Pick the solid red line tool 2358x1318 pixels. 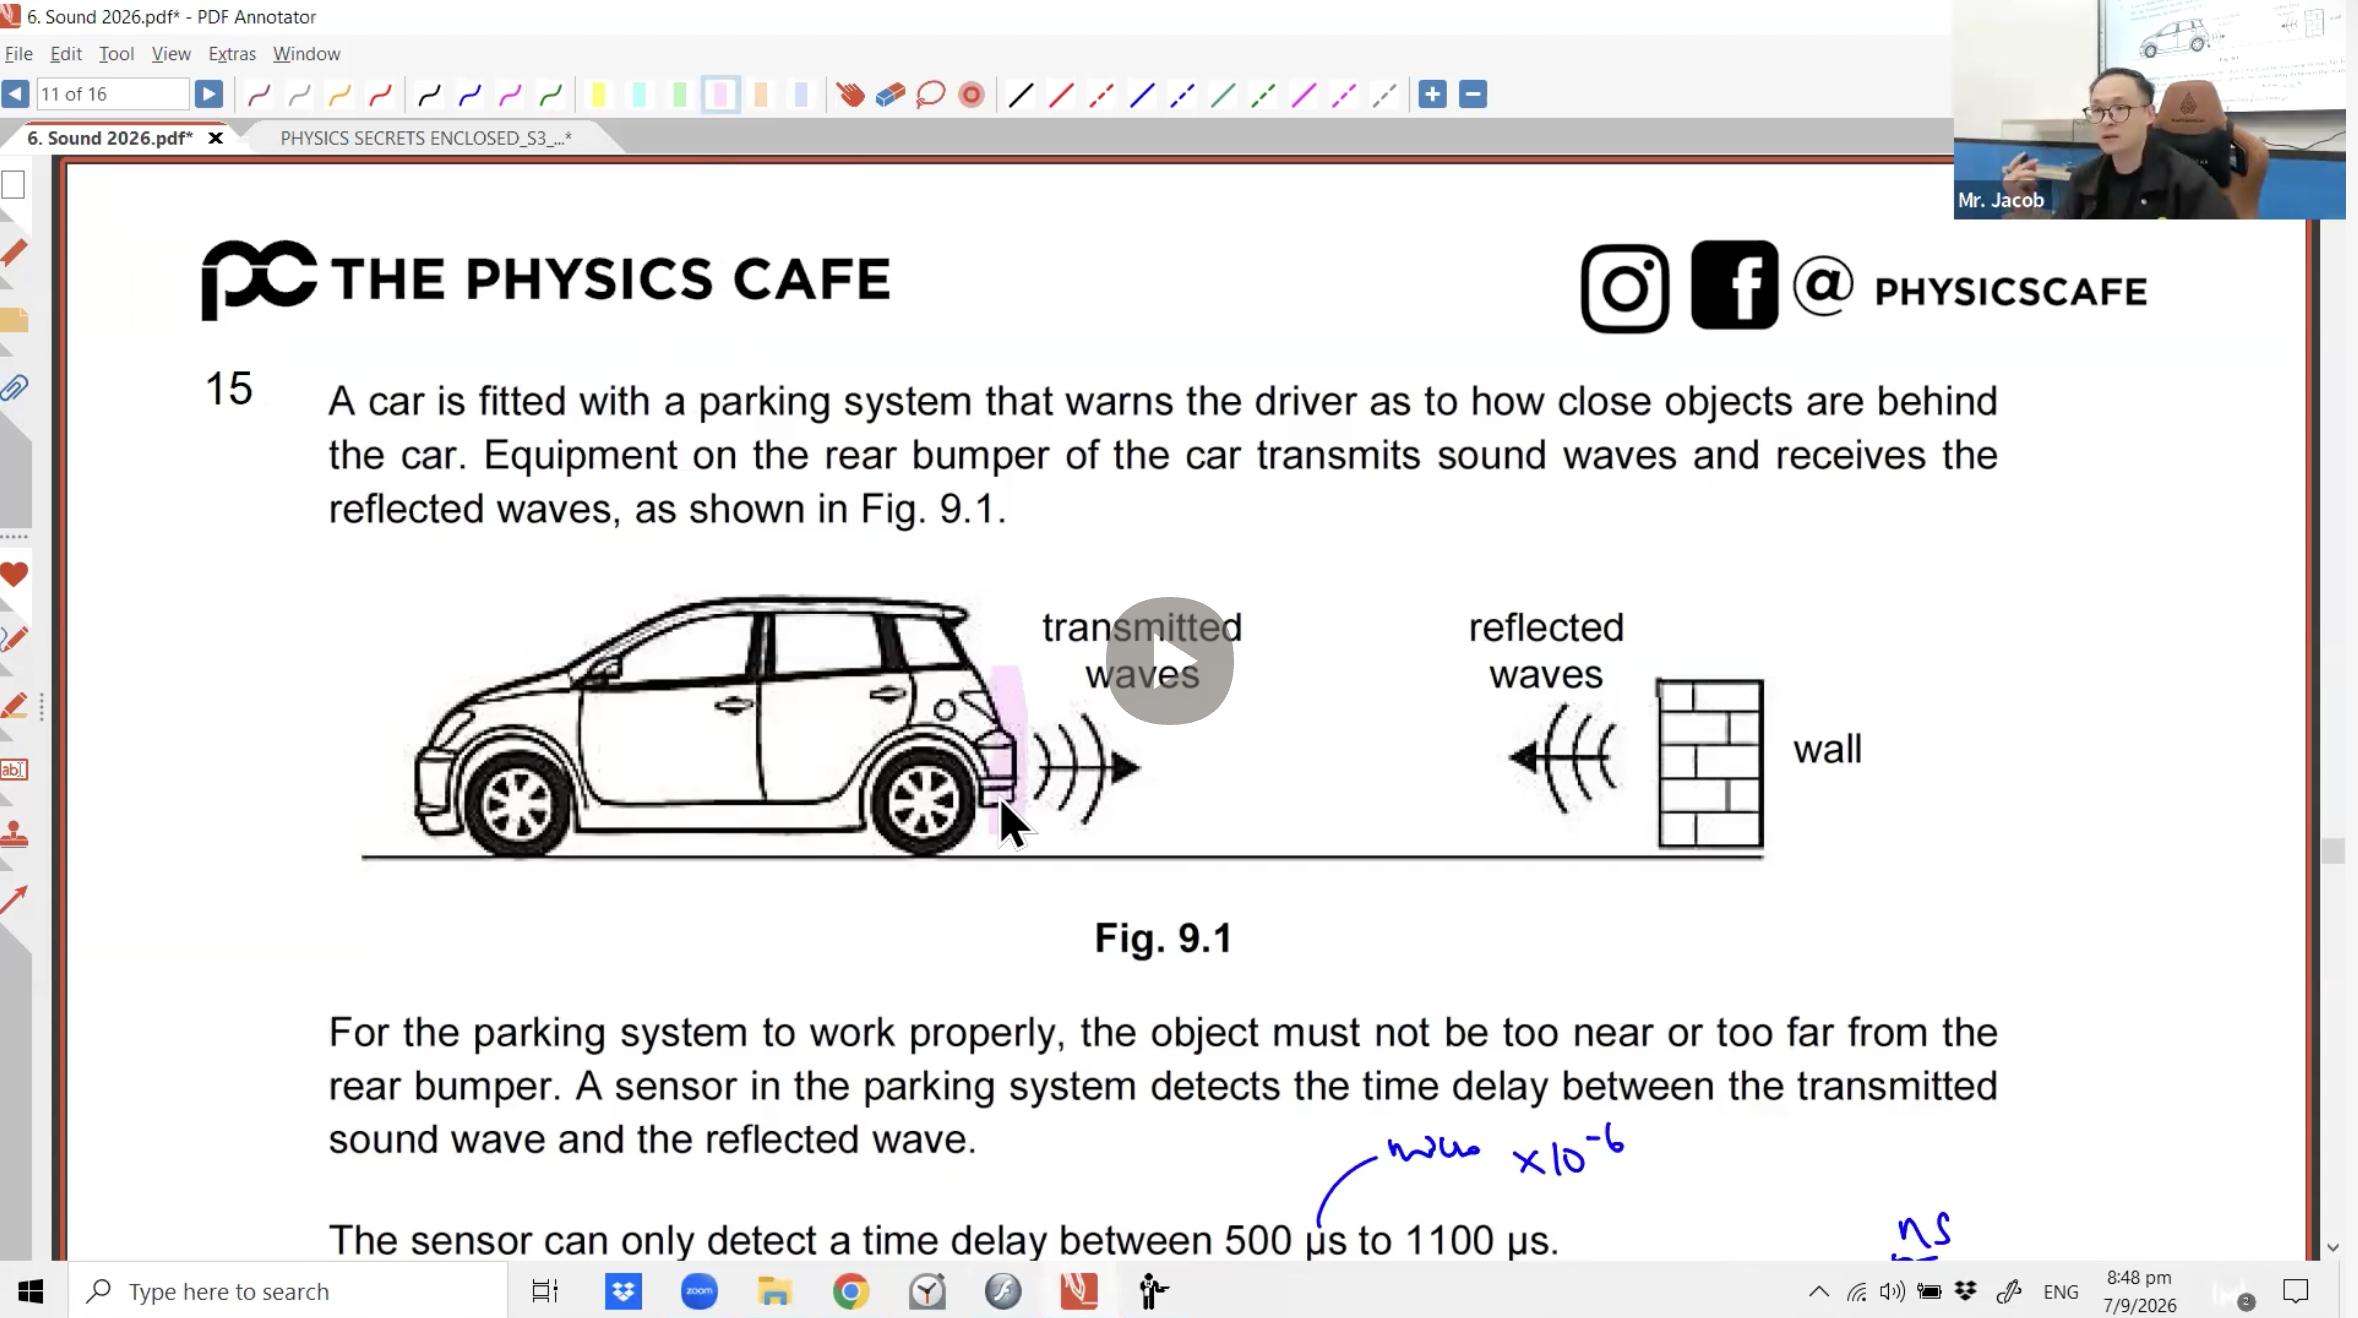coord(1061,95)
